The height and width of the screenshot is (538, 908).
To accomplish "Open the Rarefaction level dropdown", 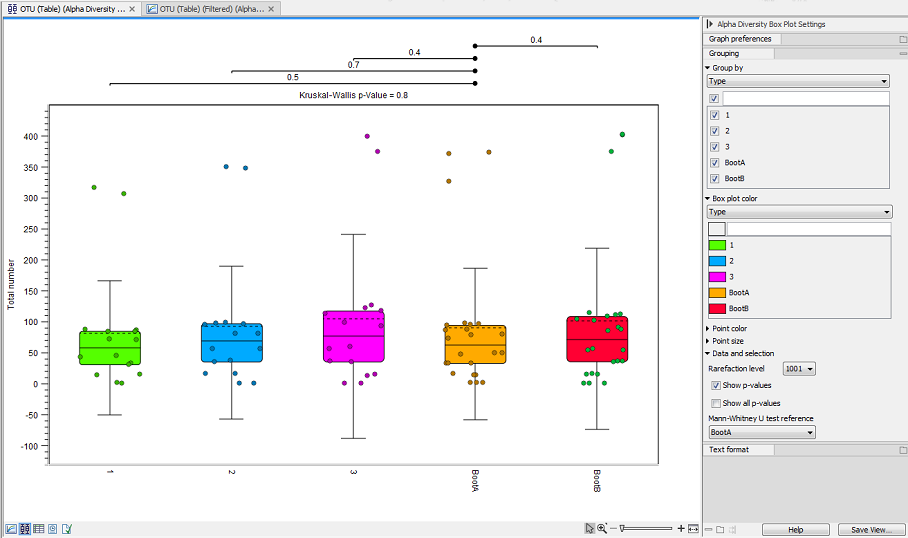I will (x=800, y=369).
